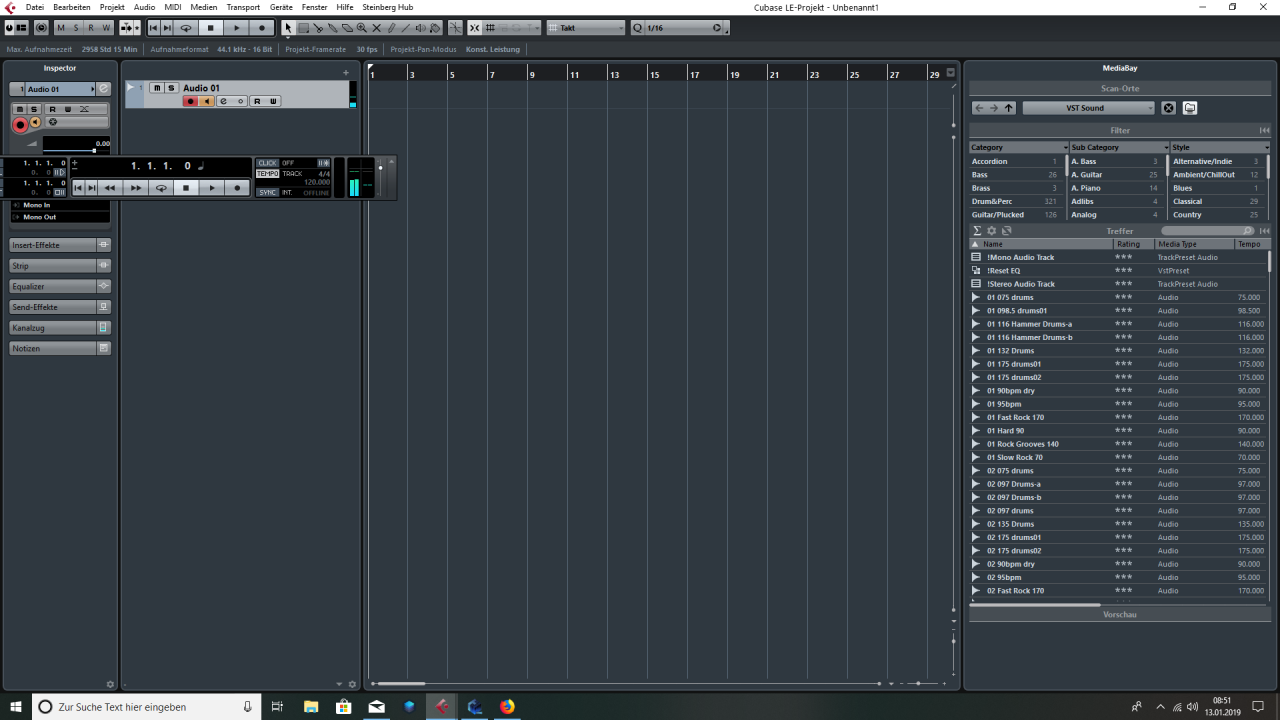Click MediaBay remove location X icon
This screenshot has height=720, width=1280.
click(x=1168, y=108)
